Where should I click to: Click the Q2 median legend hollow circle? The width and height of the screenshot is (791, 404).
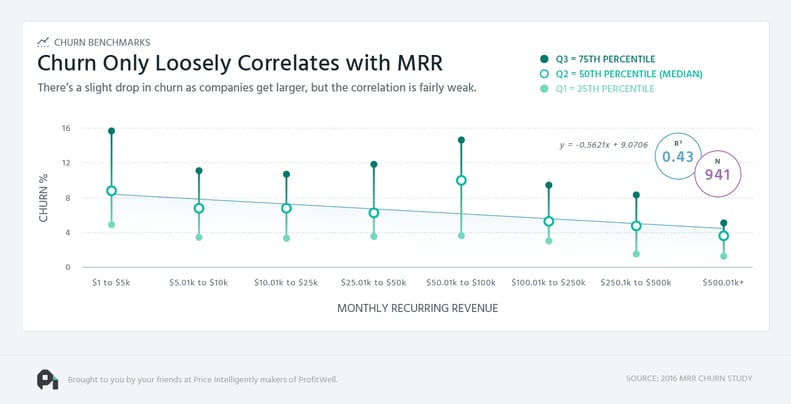click(544, 74)
